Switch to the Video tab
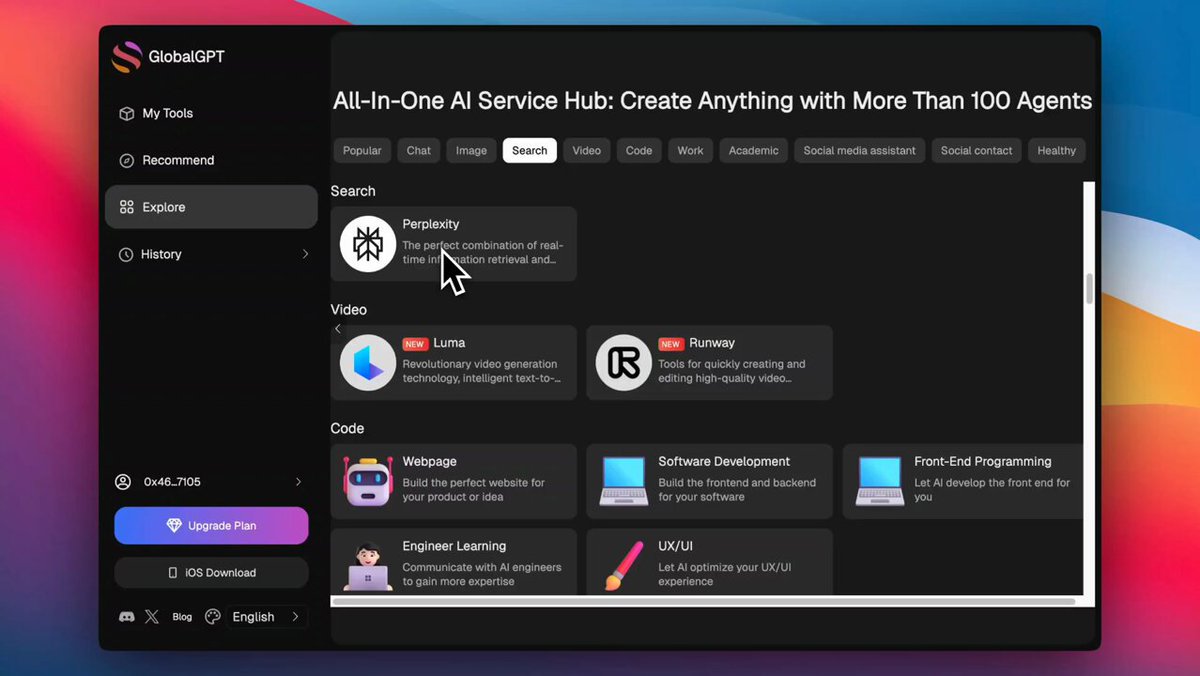The width and height of the screenshot is (1200, 676). pos(587,151)
